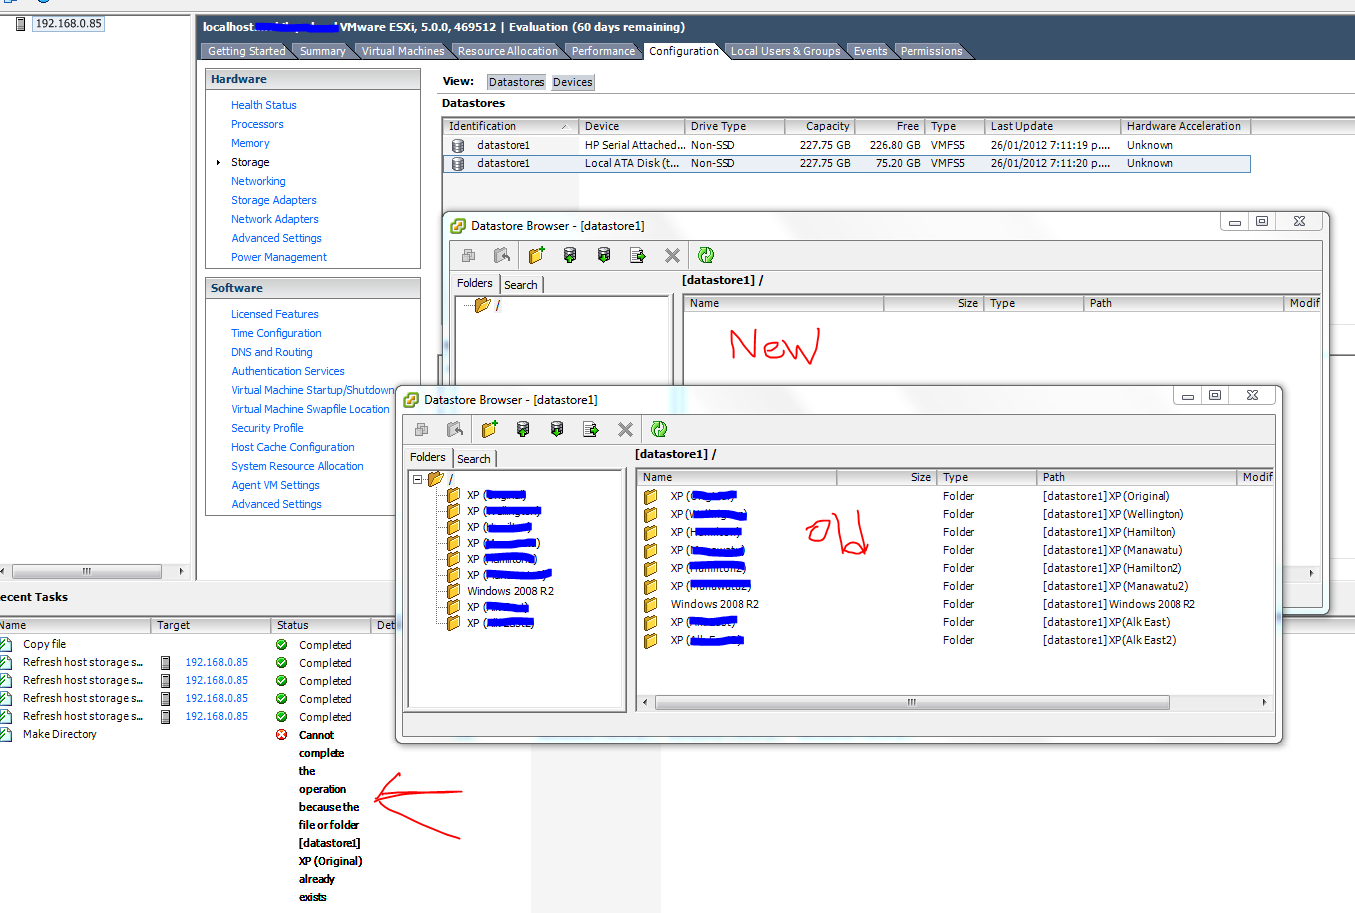Screen dimensions: 1355x913
Task: Open the Time Configuration link
Action: click(x=276, y=333)
